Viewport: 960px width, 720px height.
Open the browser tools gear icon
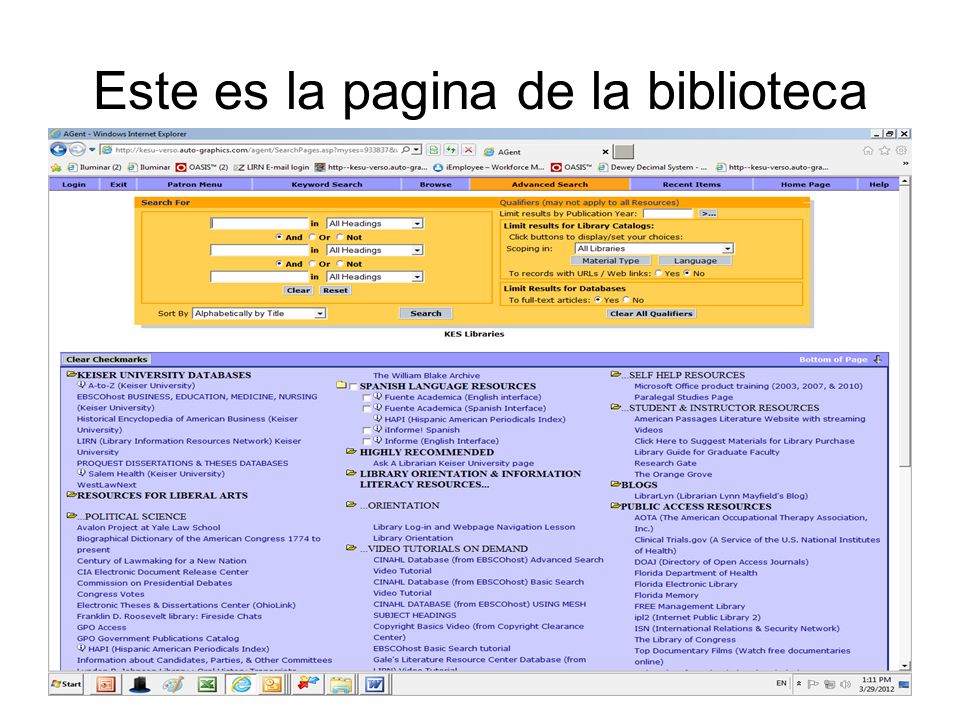901,151
